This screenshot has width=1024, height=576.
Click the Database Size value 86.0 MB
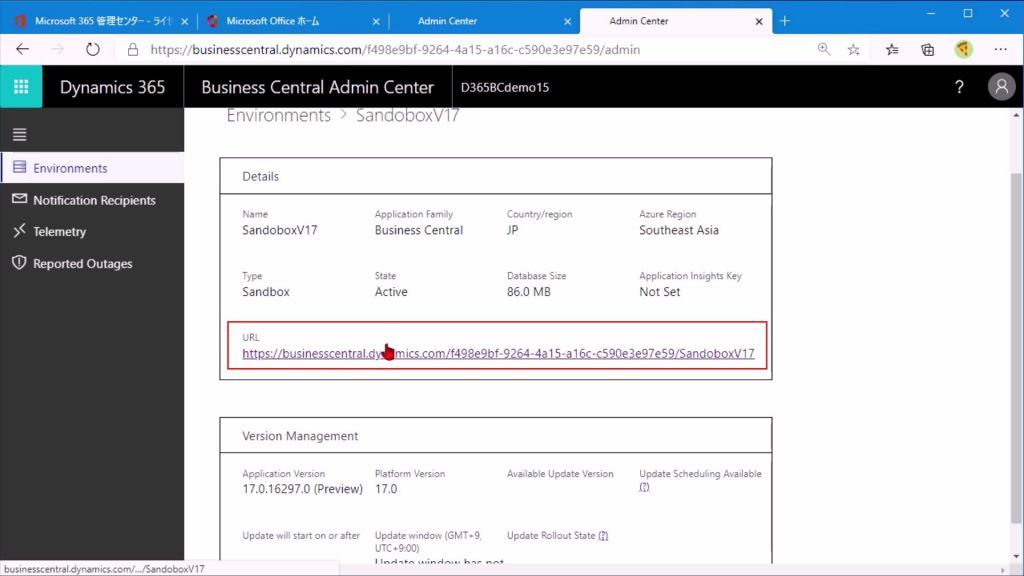click(528, 292)
